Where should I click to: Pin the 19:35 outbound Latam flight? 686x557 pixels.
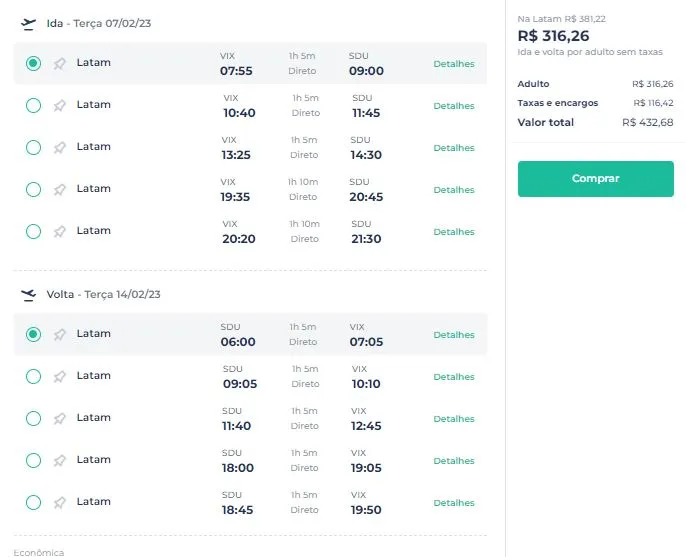click(60, 190)
